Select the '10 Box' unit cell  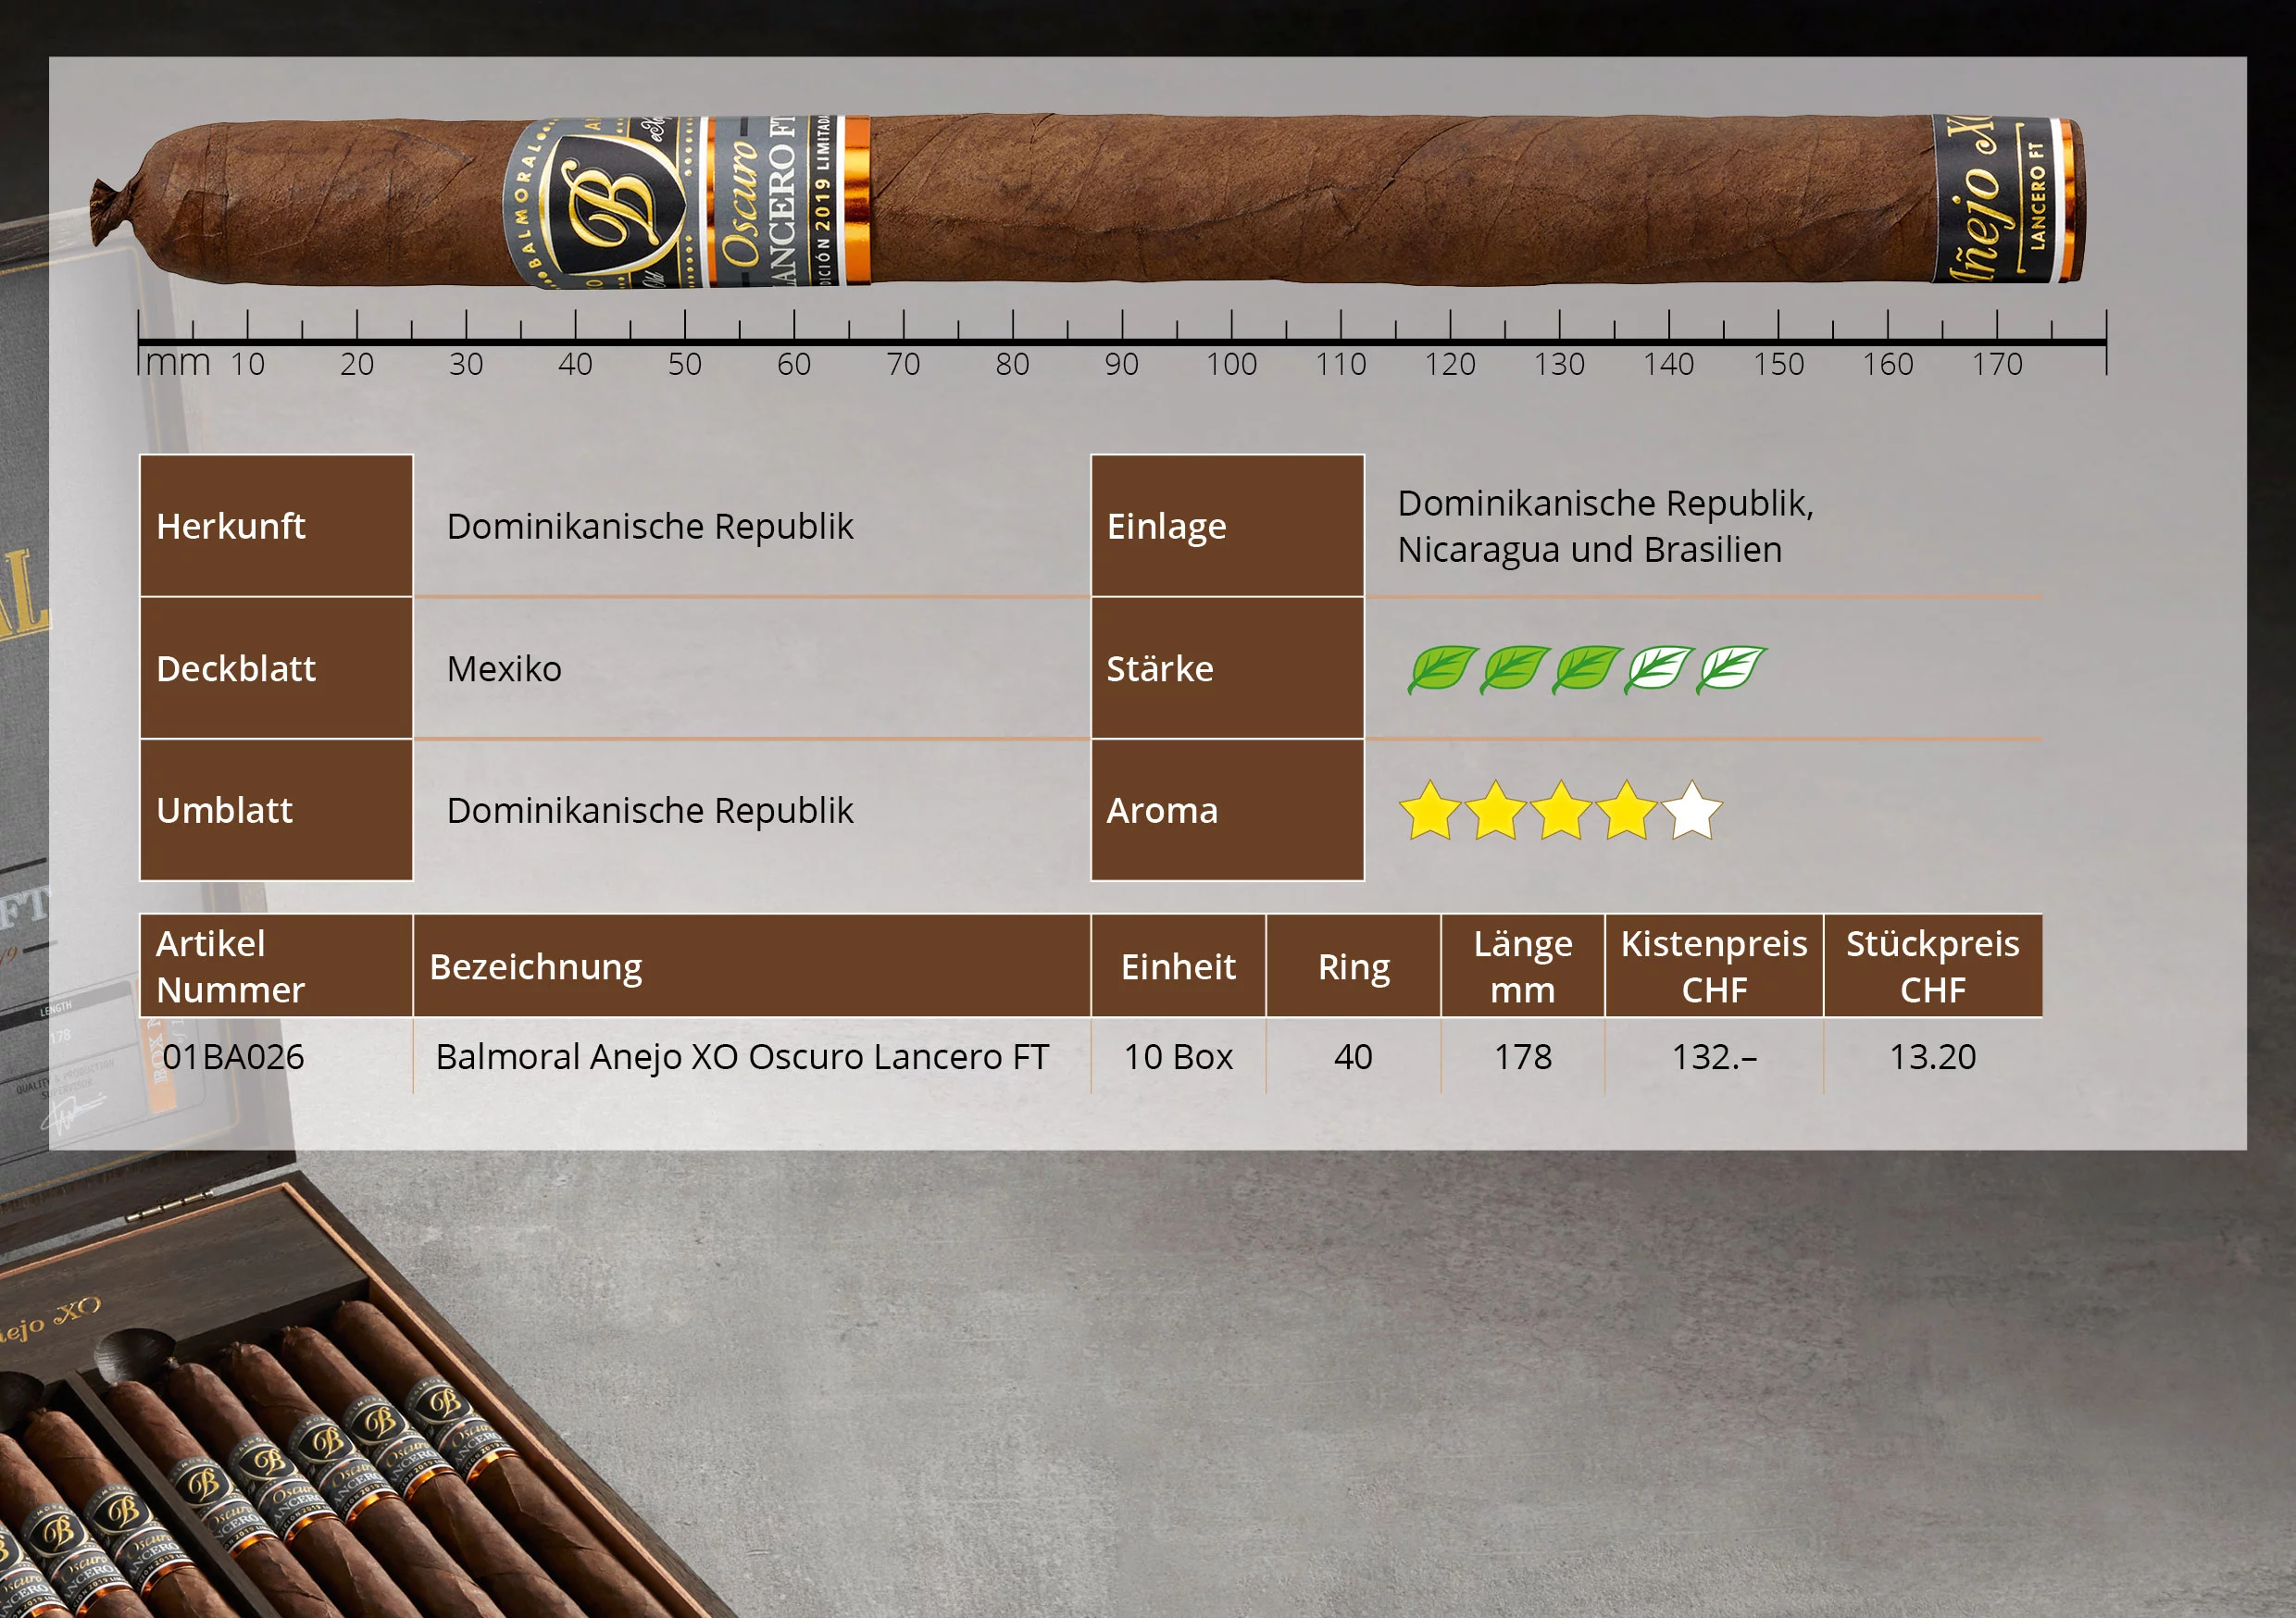(x=1178, y=1057)
